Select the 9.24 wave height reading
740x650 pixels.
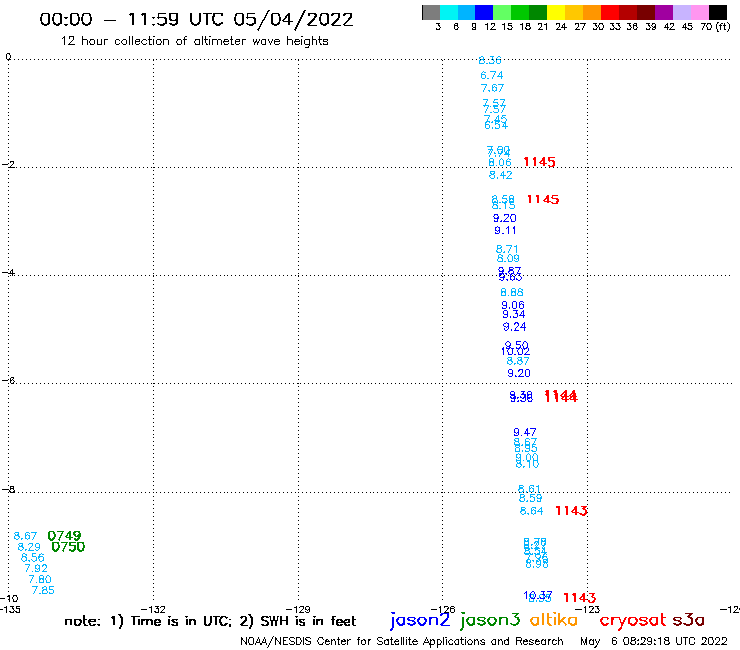514,327
